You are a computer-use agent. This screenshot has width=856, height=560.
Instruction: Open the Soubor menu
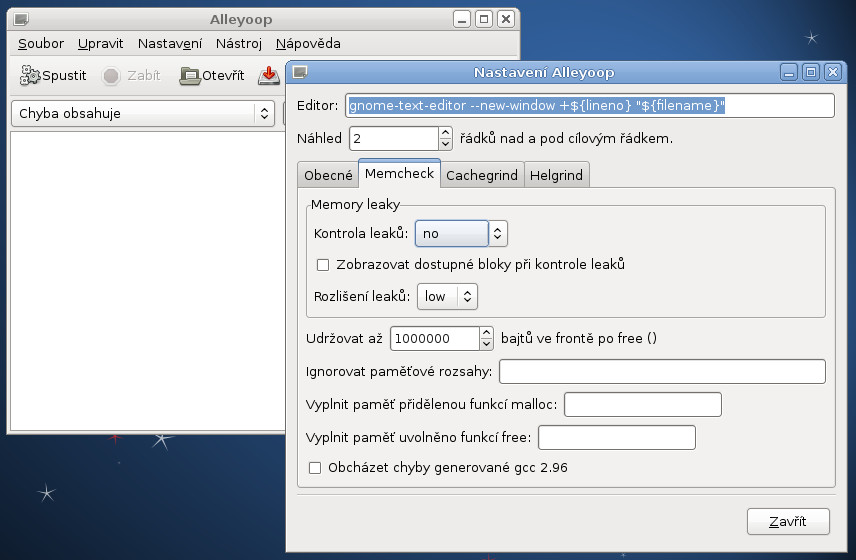[41, 44]
